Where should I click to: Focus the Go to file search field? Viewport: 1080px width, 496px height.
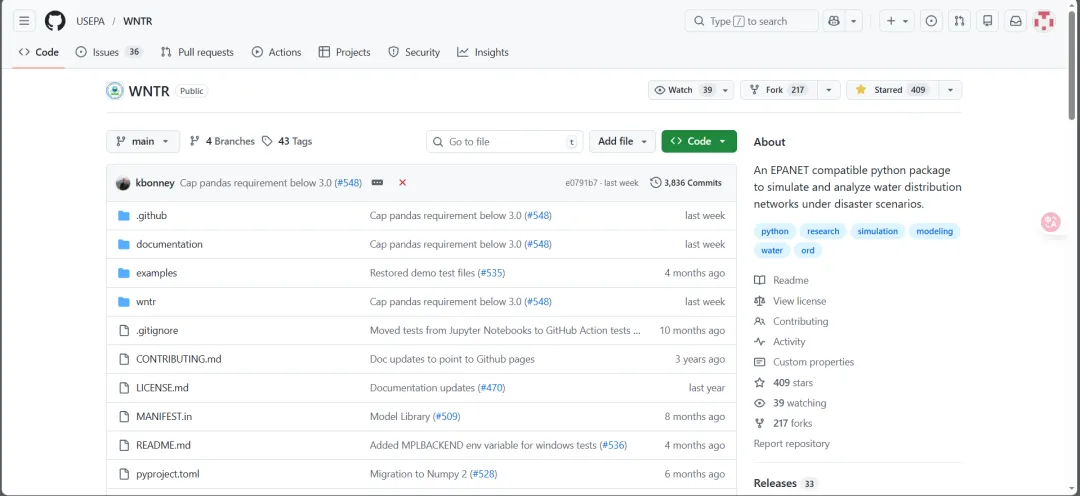[505, 141]
